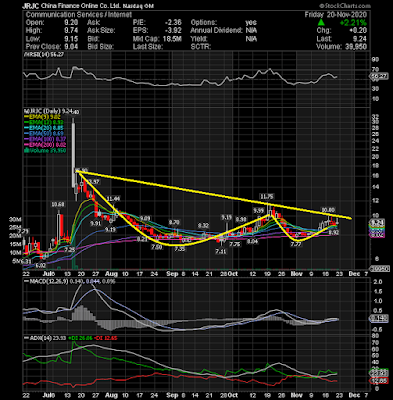Viewport: 393px width, 400px height.
Task: Click the 11.75 peak price label
Action: 268,196
